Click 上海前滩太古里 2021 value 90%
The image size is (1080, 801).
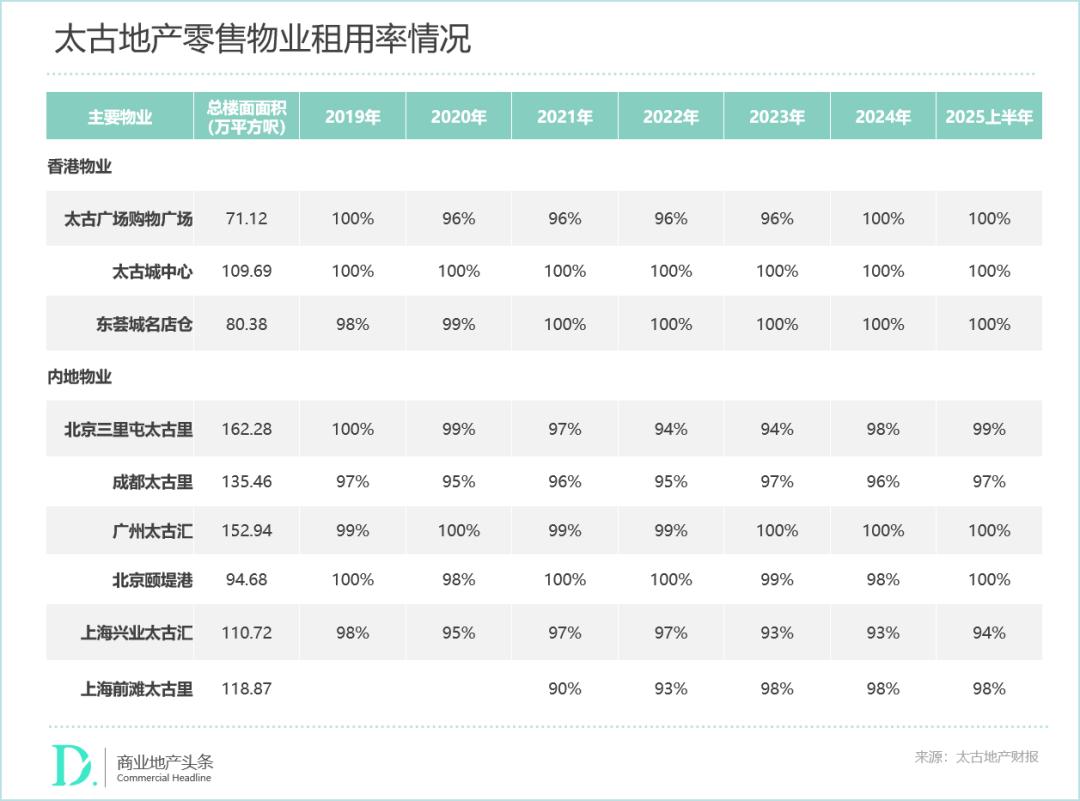coord(565,688)
